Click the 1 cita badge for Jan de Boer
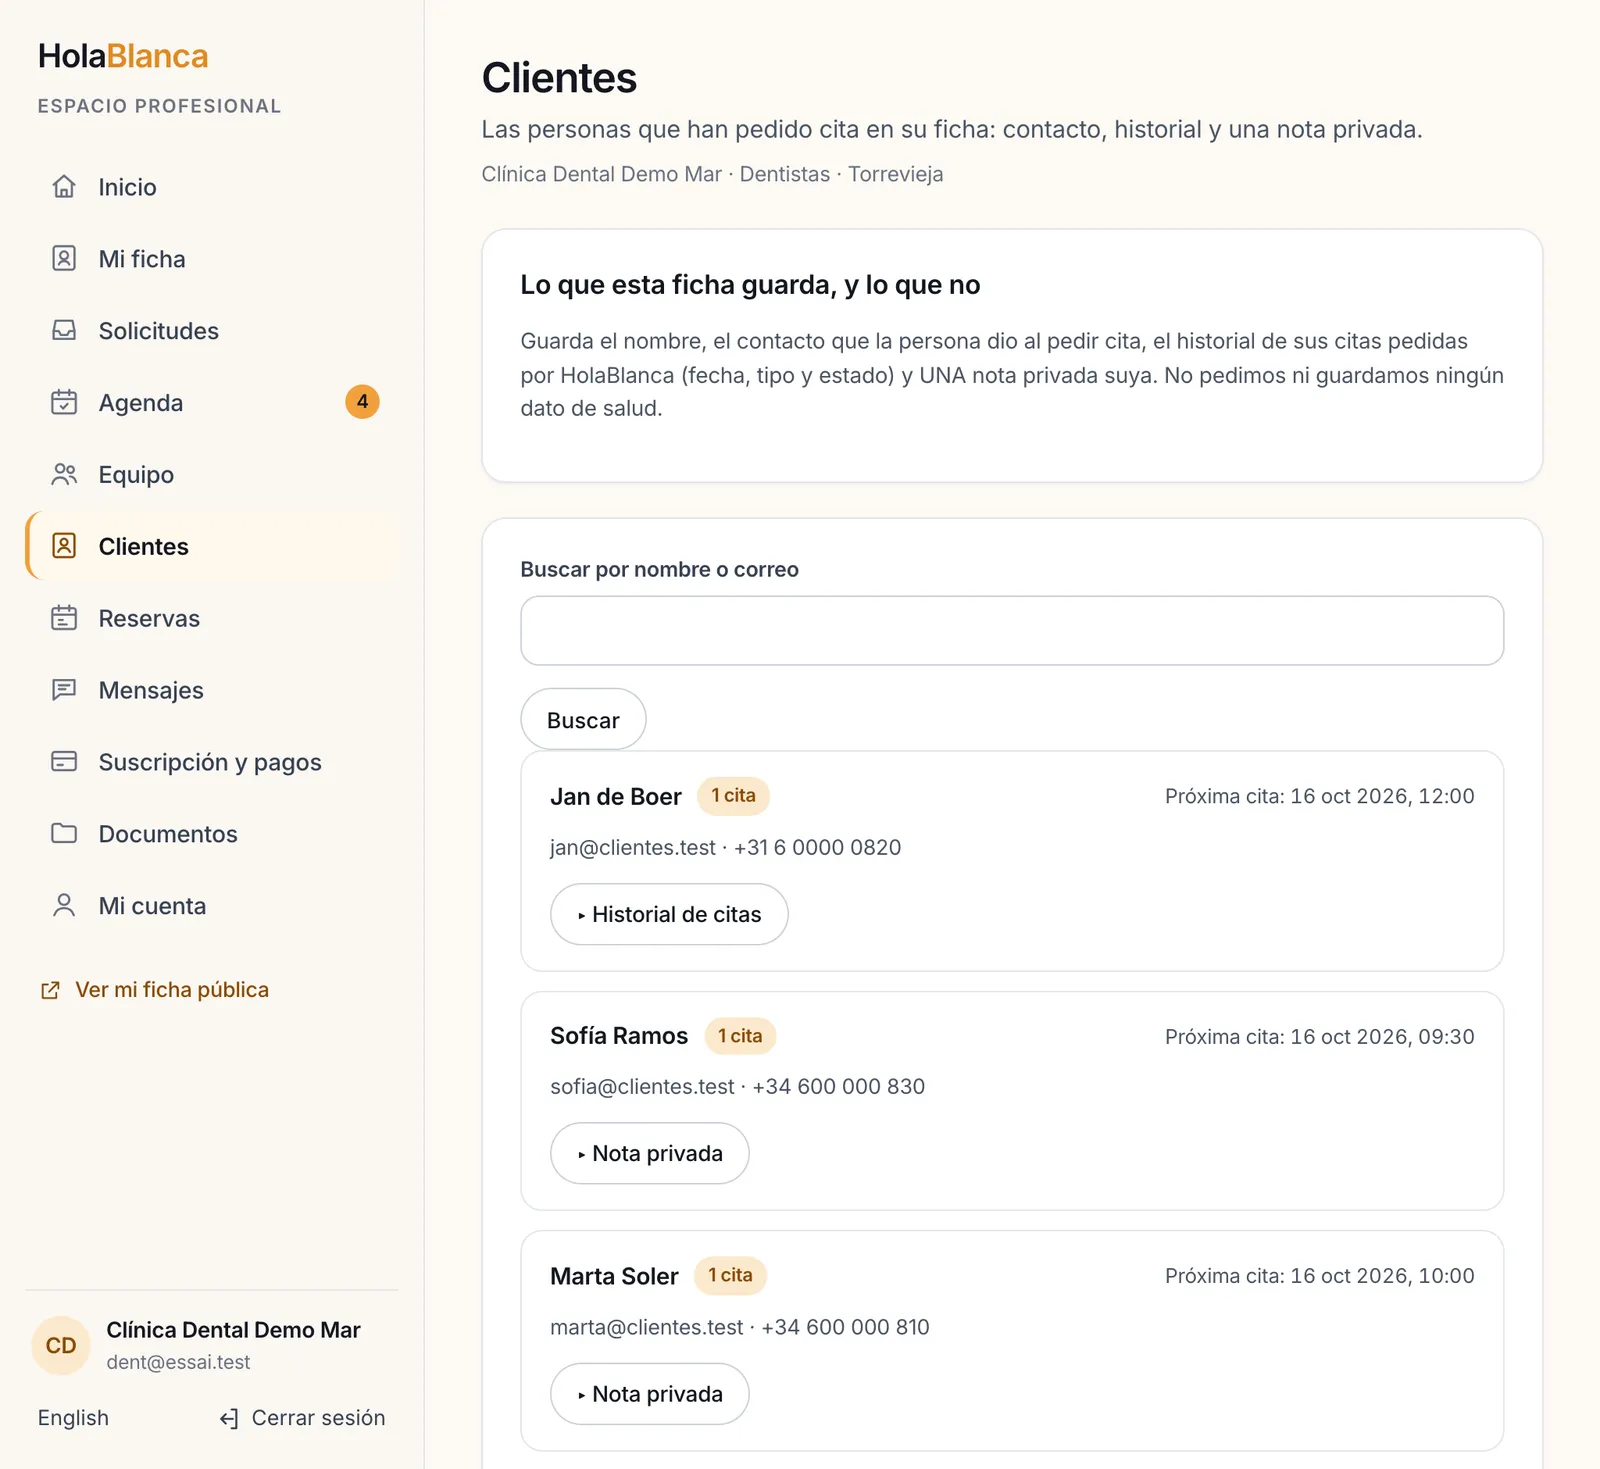 [x=733, y=796]
